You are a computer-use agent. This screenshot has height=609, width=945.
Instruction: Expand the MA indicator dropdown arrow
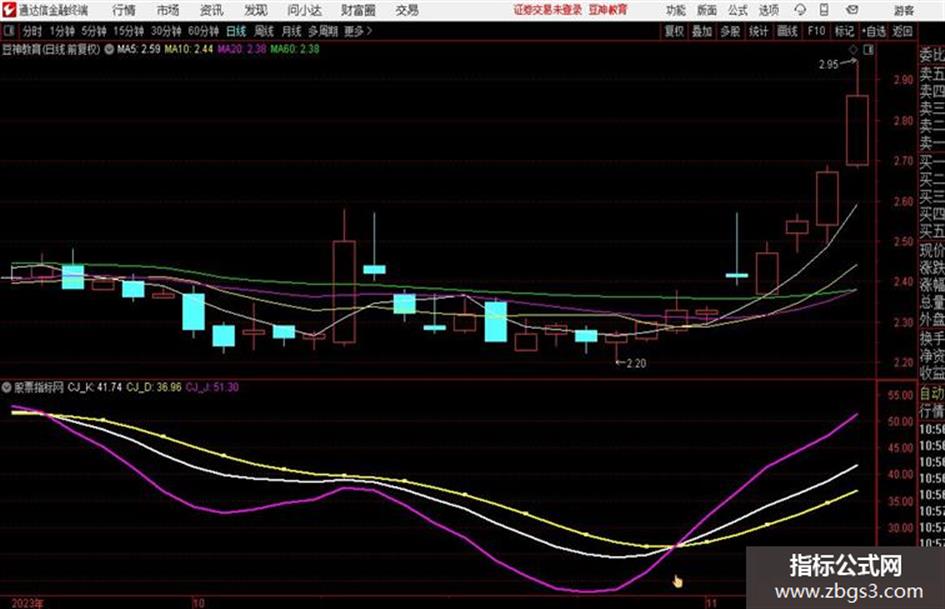coord(109,49)
